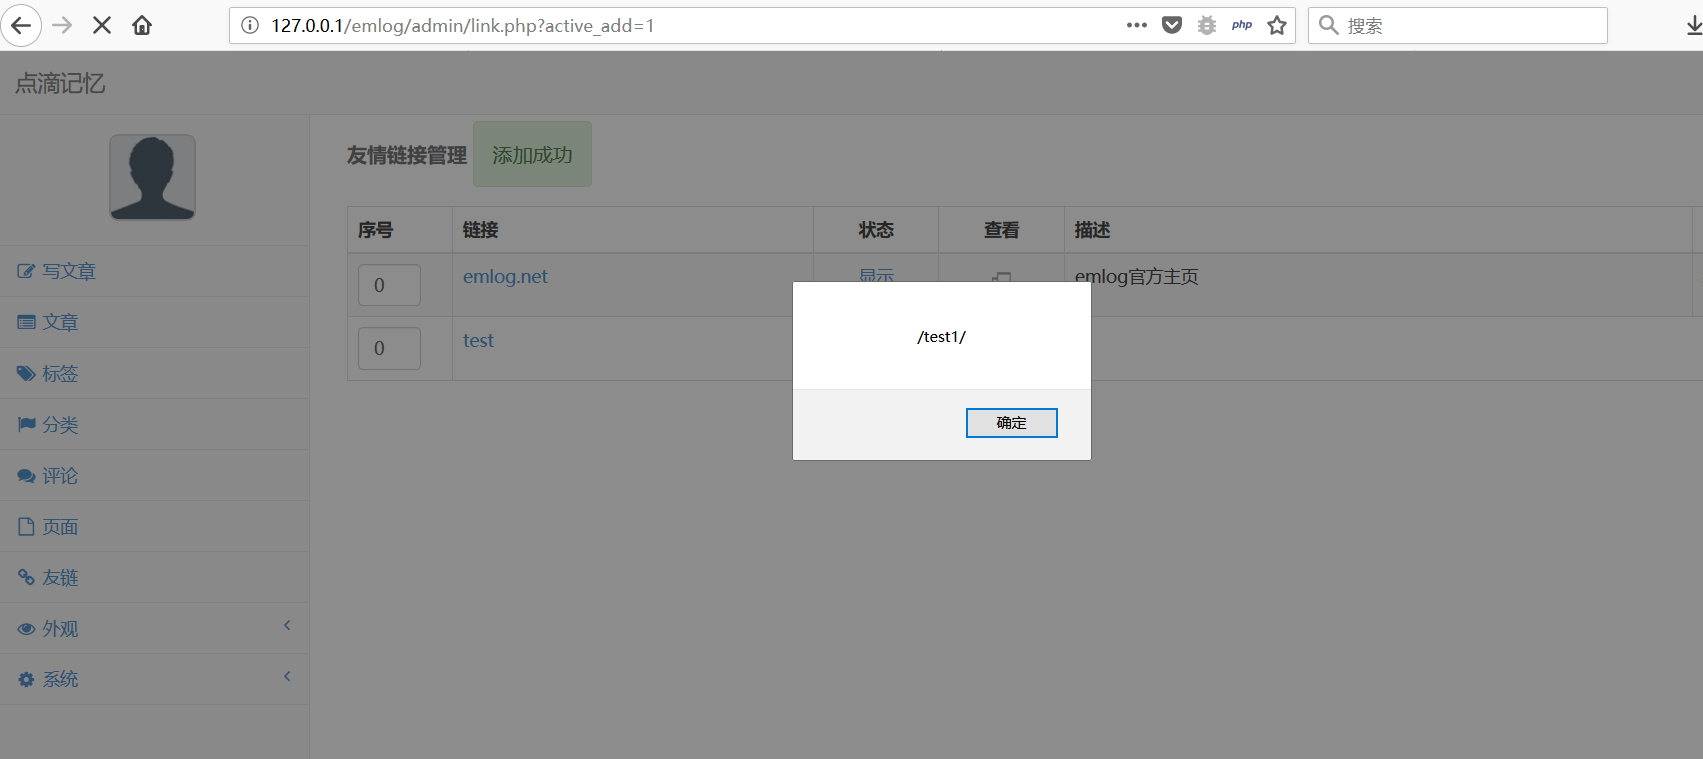Click the bug extension icon
The height and width of the screenshot is (759, 1703).
coord(1207,25)
